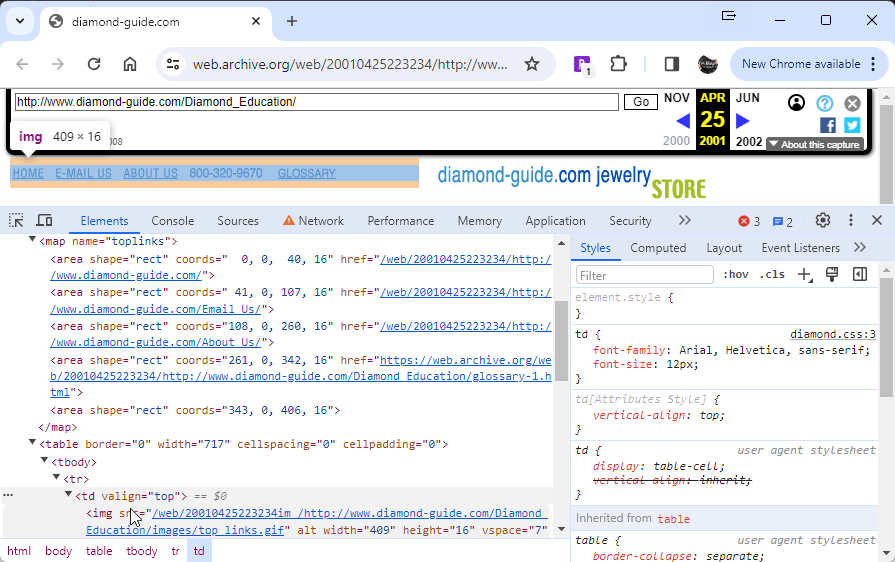The height and width of the screenshot is (562, 895).
Task: Open the Wayback user account icon
Action: coord(796,103)
